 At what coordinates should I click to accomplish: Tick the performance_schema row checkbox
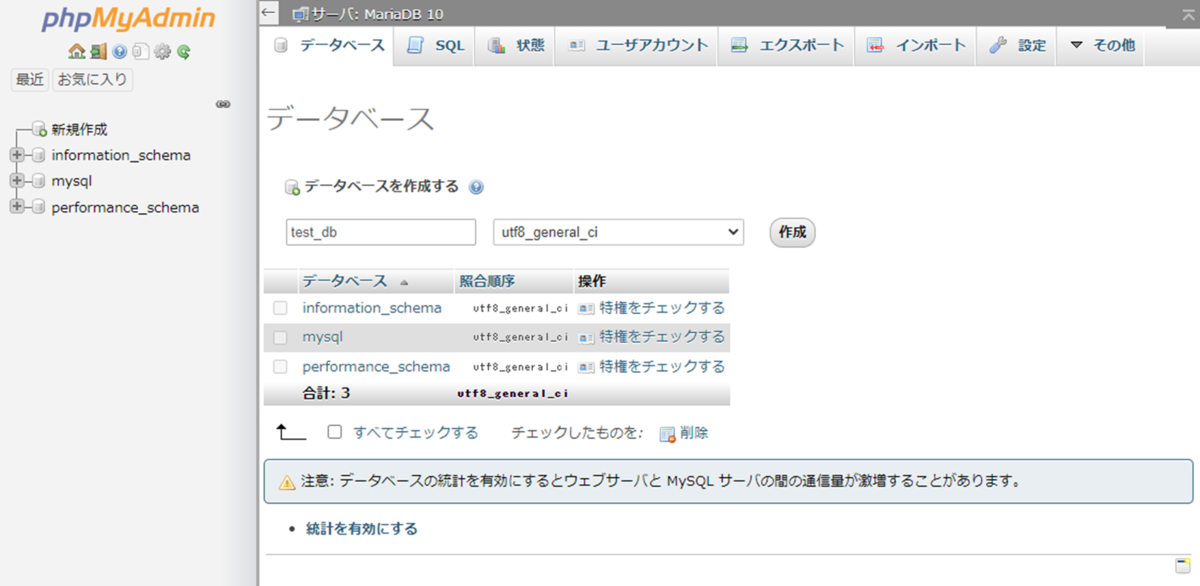(x=281, y=367)
